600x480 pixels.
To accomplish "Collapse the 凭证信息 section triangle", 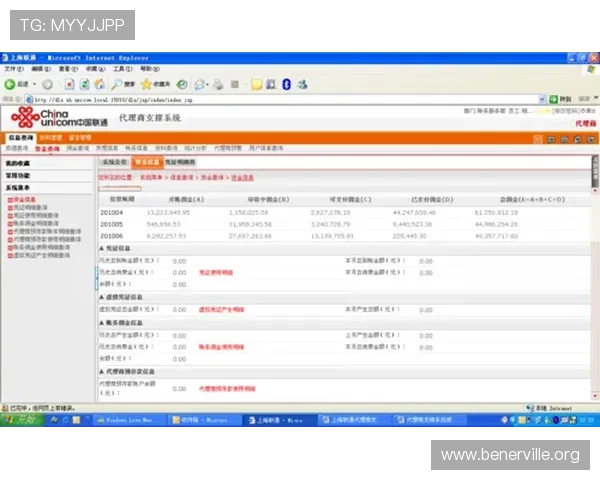I will pos(101,247).
